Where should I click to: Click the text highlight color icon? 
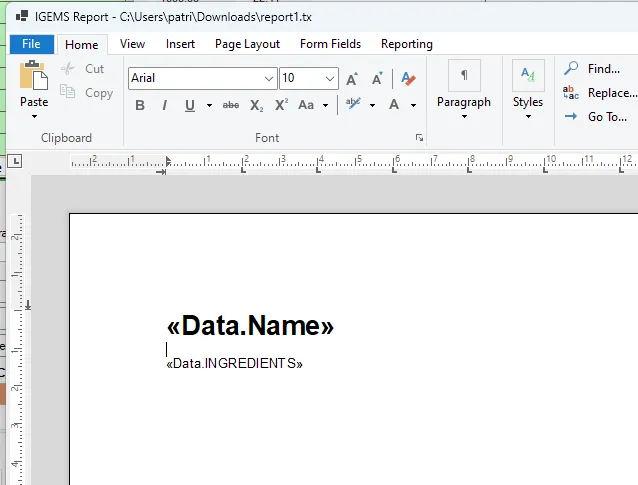(x=353, y=104)
